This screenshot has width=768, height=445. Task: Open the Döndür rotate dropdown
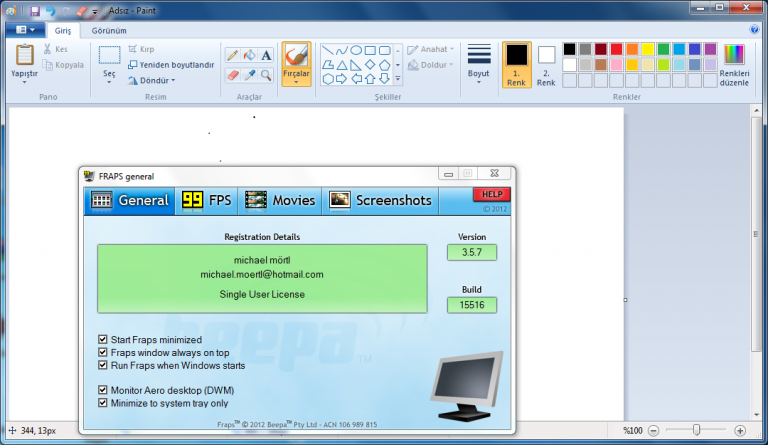[151, 80]
